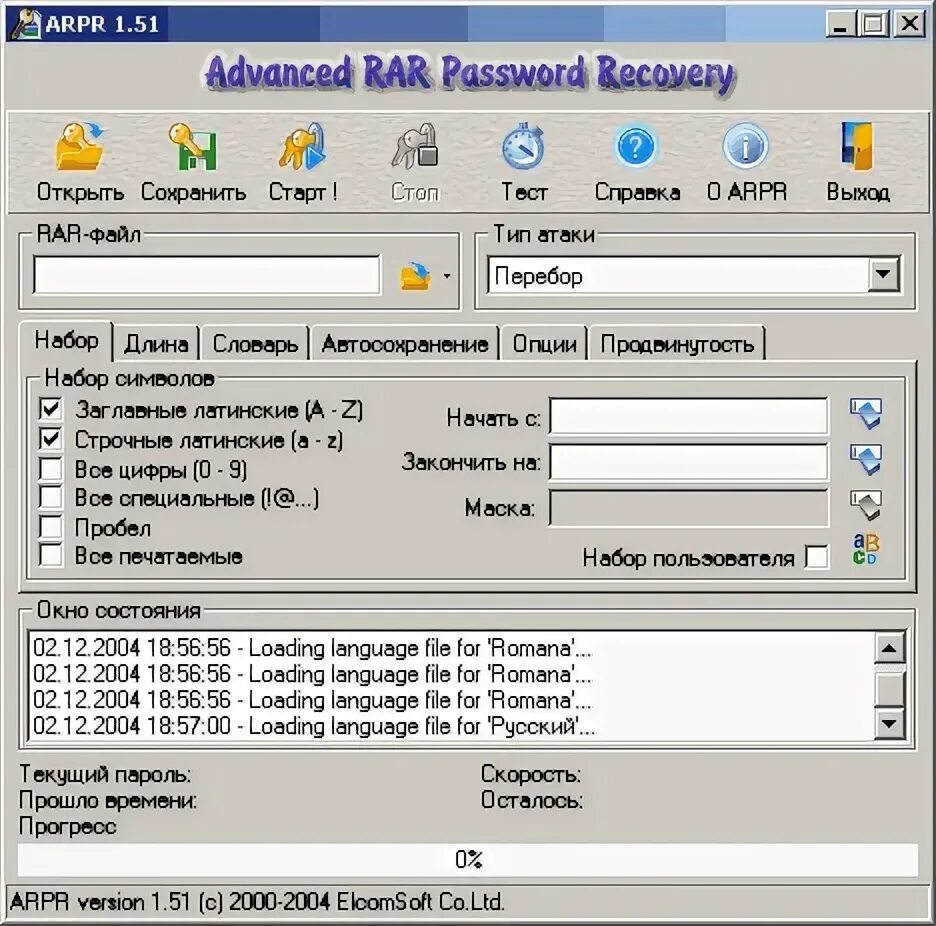Select the log line loading 'Русский' language
This screenshot has height=926, width=936.
click(314, 726)
